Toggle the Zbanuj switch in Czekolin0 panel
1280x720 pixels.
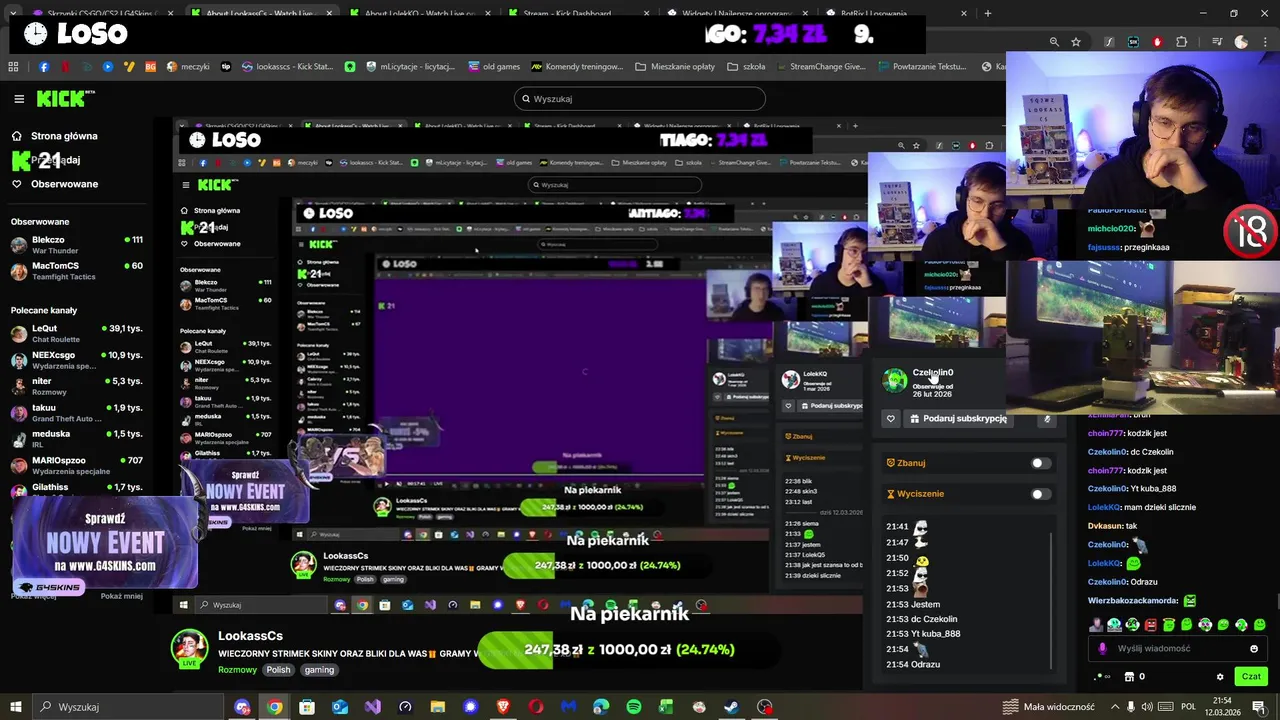pyautogui.click(x=1041, y=463)
